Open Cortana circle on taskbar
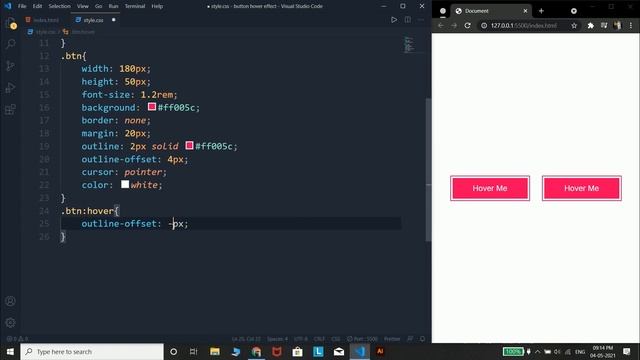 click(x=173, y=351)
